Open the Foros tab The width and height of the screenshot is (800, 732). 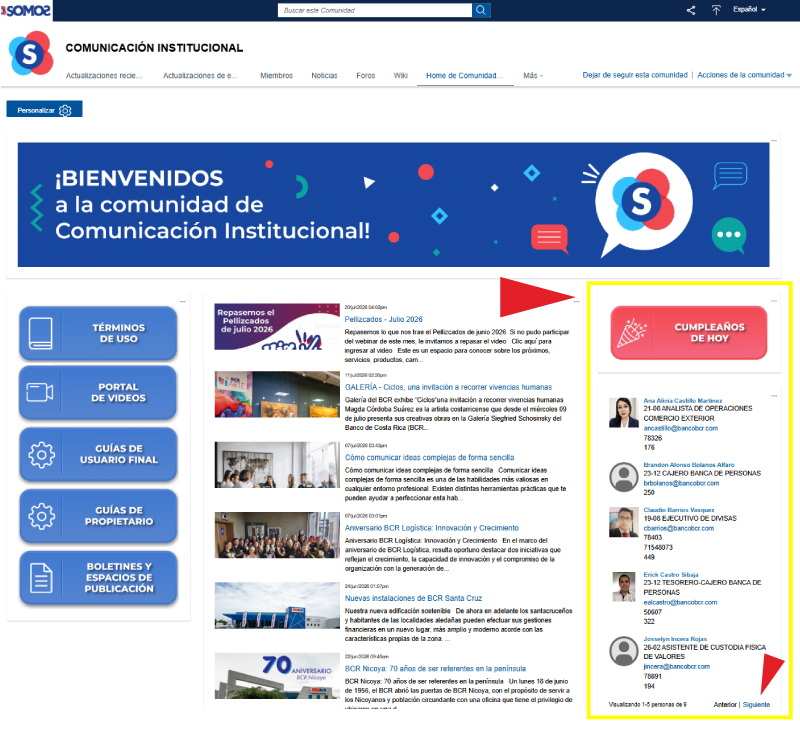365,75
